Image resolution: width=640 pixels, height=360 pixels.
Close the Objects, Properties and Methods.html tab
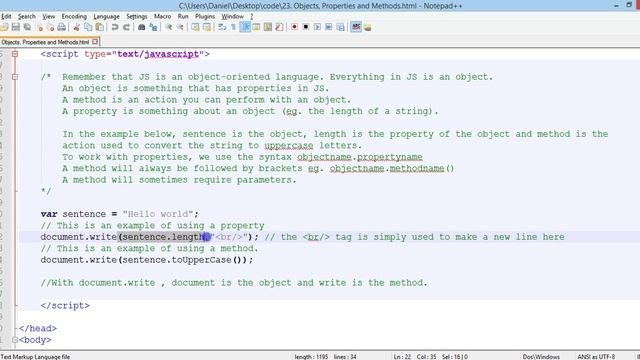click(x=95, y=42)
